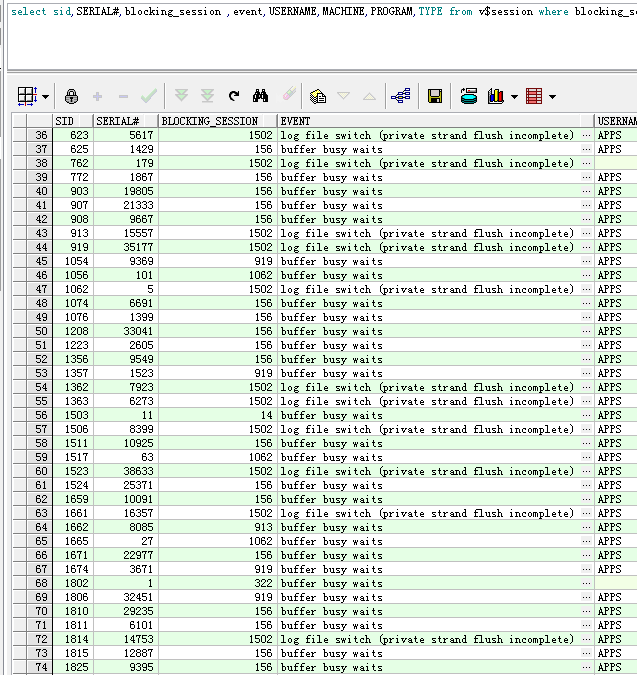This screenshot has width=637, height=675.
Task: Open the grid select mode dropdown arrow
Action: [x=46, y=98]
